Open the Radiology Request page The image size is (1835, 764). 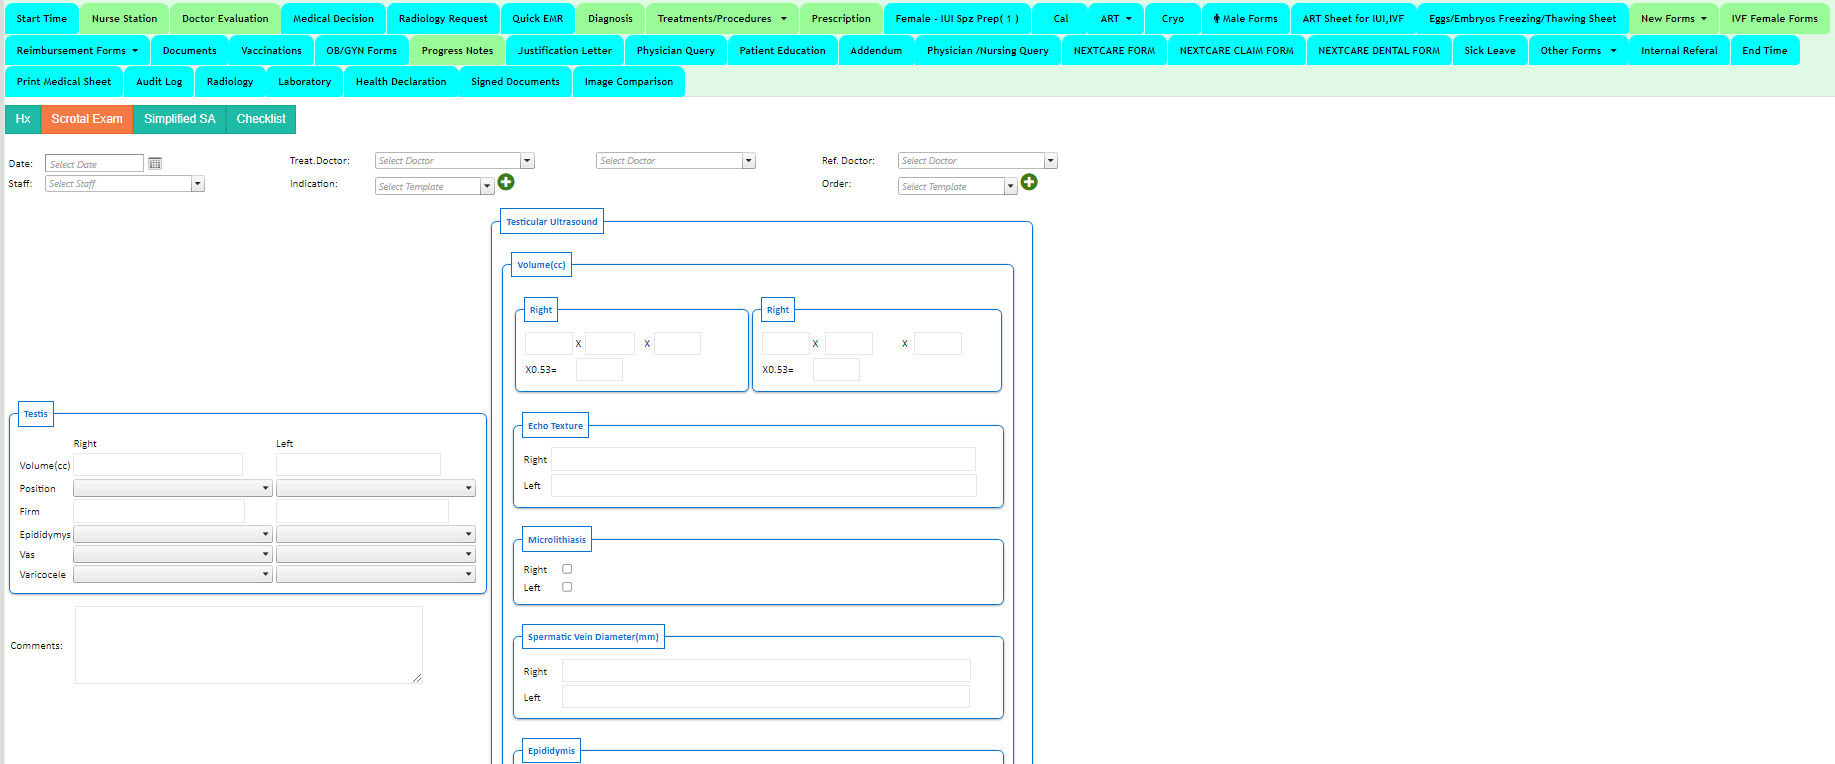click(443, 19)
